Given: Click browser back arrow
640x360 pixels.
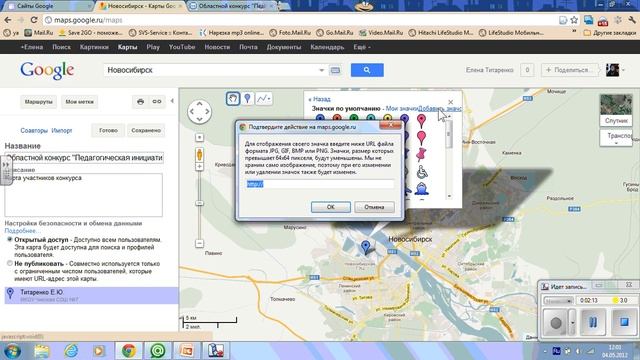Looking at the screenshot, I should [8, 20].
